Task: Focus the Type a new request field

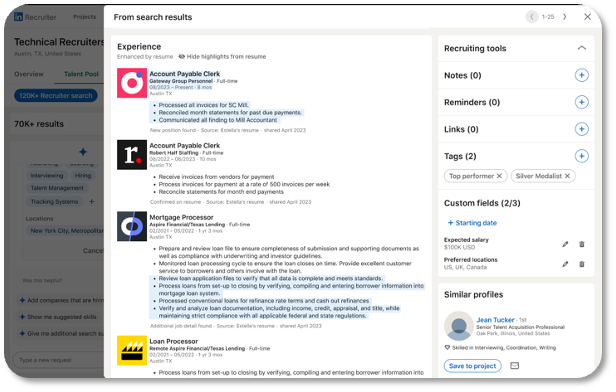Action: click(59, 360)
